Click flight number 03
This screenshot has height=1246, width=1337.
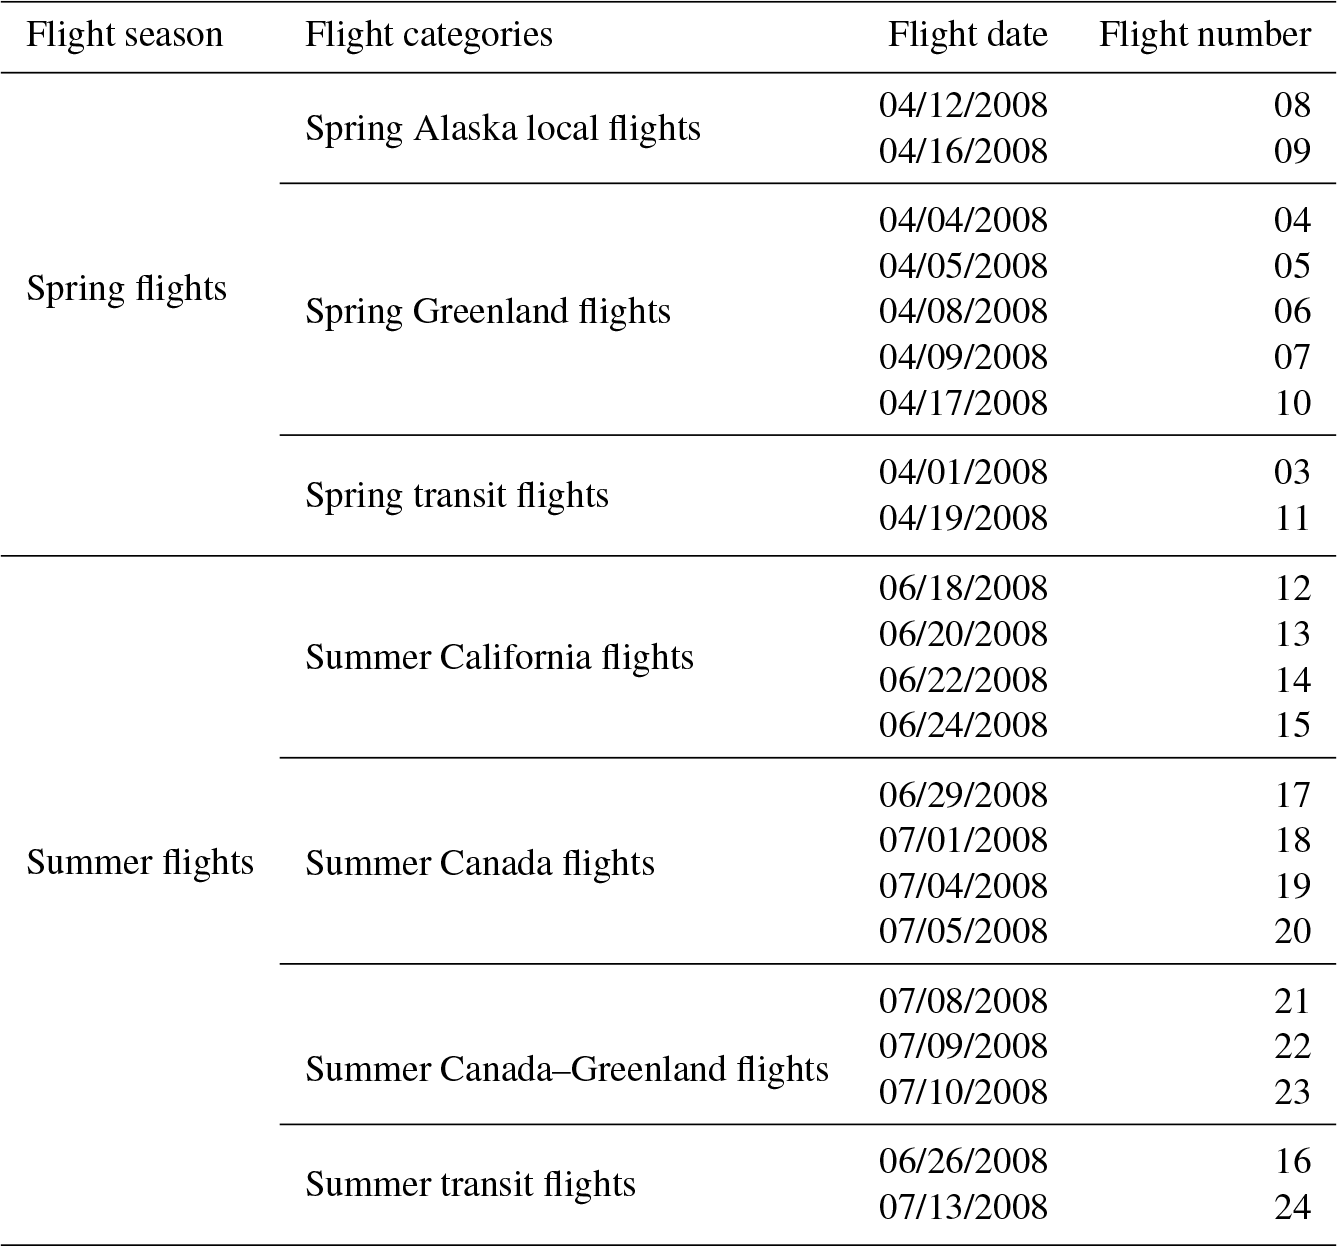[1292, 472]
